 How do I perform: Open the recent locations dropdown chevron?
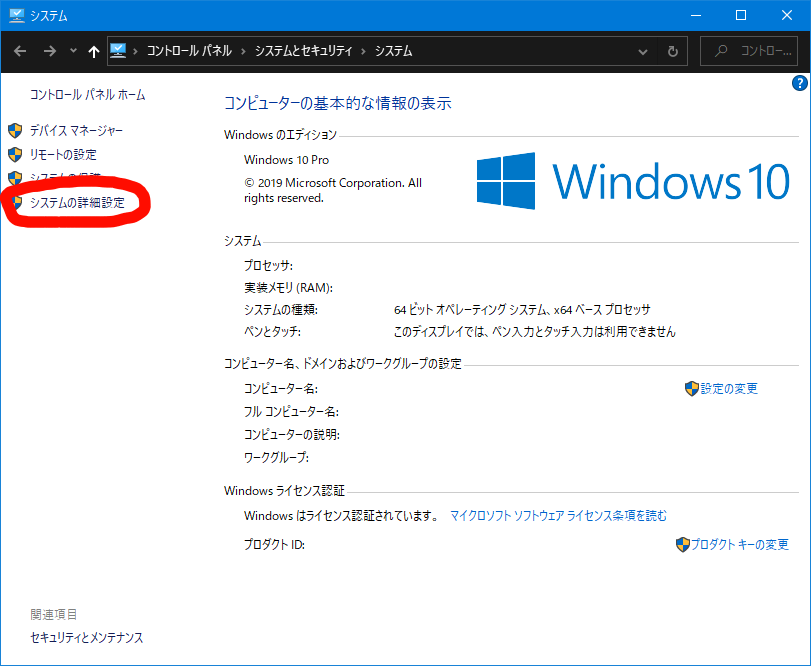[73, 51]
